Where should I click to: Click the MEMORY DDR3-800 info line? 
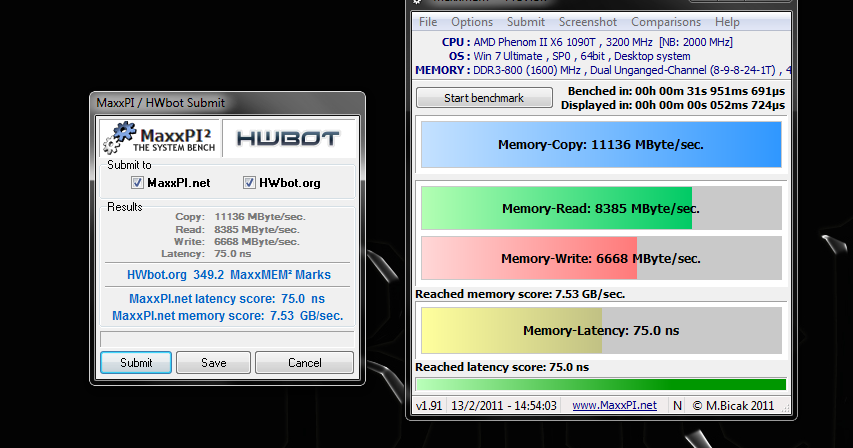pyautogui.click(x=603, y=70)
